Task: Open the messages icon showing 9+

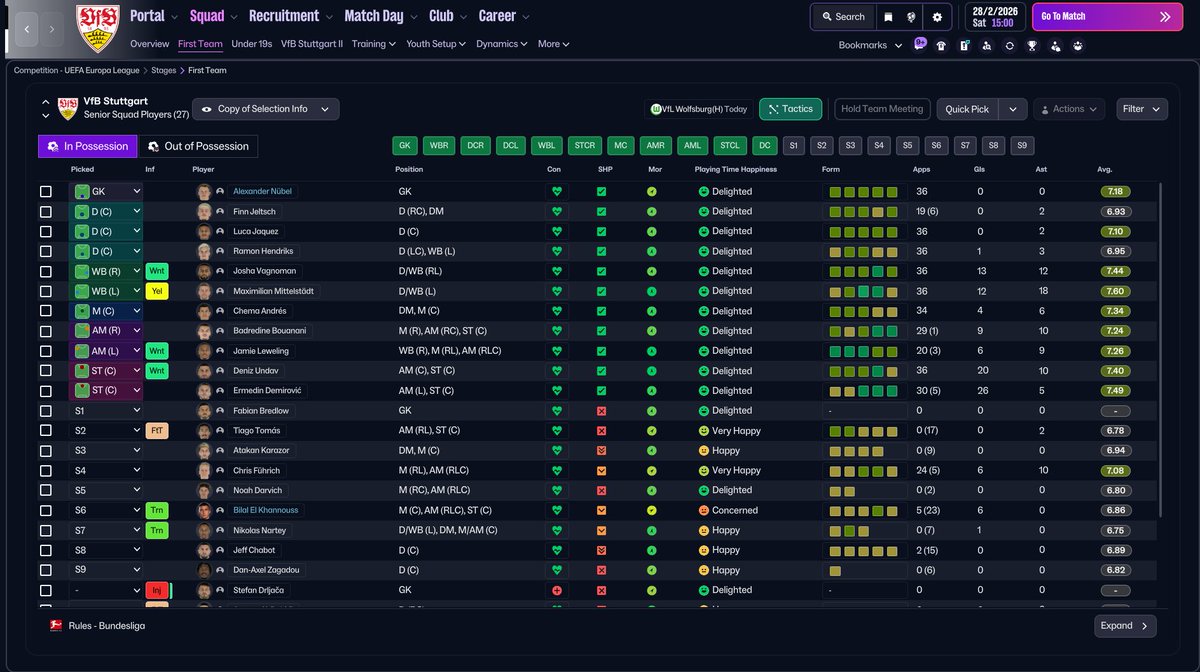Action: pos(921,45)
